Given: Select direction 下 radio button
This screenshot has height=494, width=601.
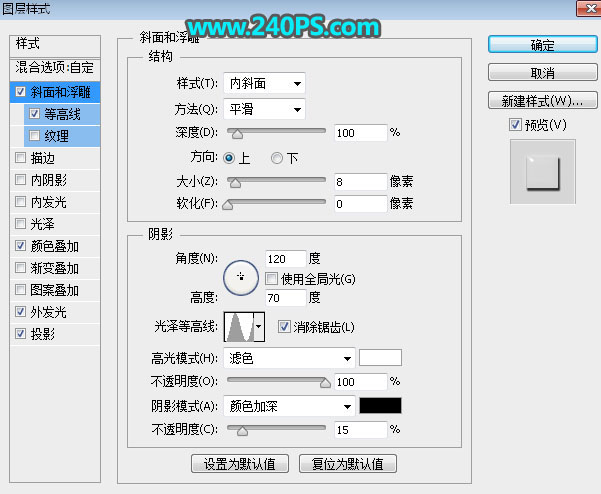Looking at the screenshot, I should click(x=276, y=158).
